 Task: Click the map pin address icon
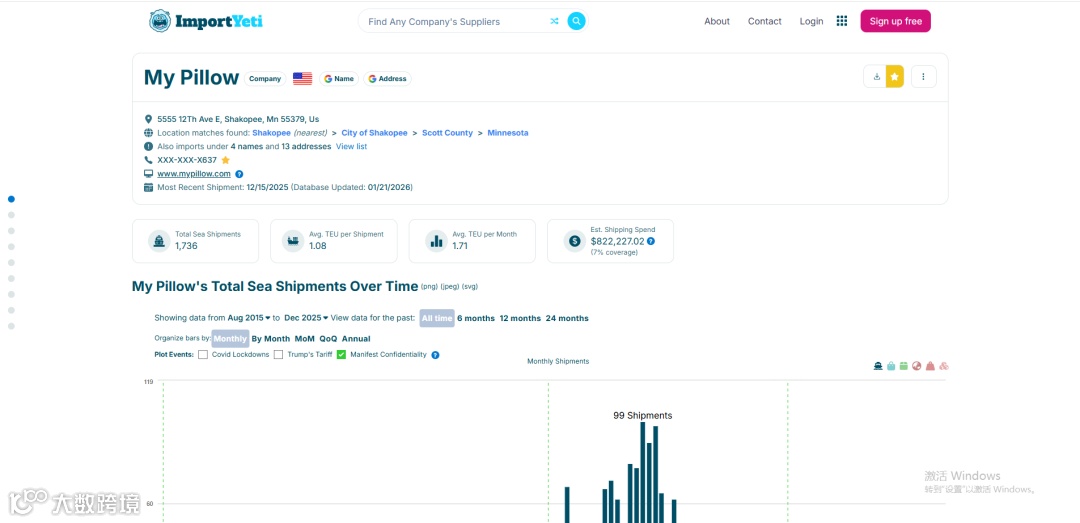(x=148, y=119)
